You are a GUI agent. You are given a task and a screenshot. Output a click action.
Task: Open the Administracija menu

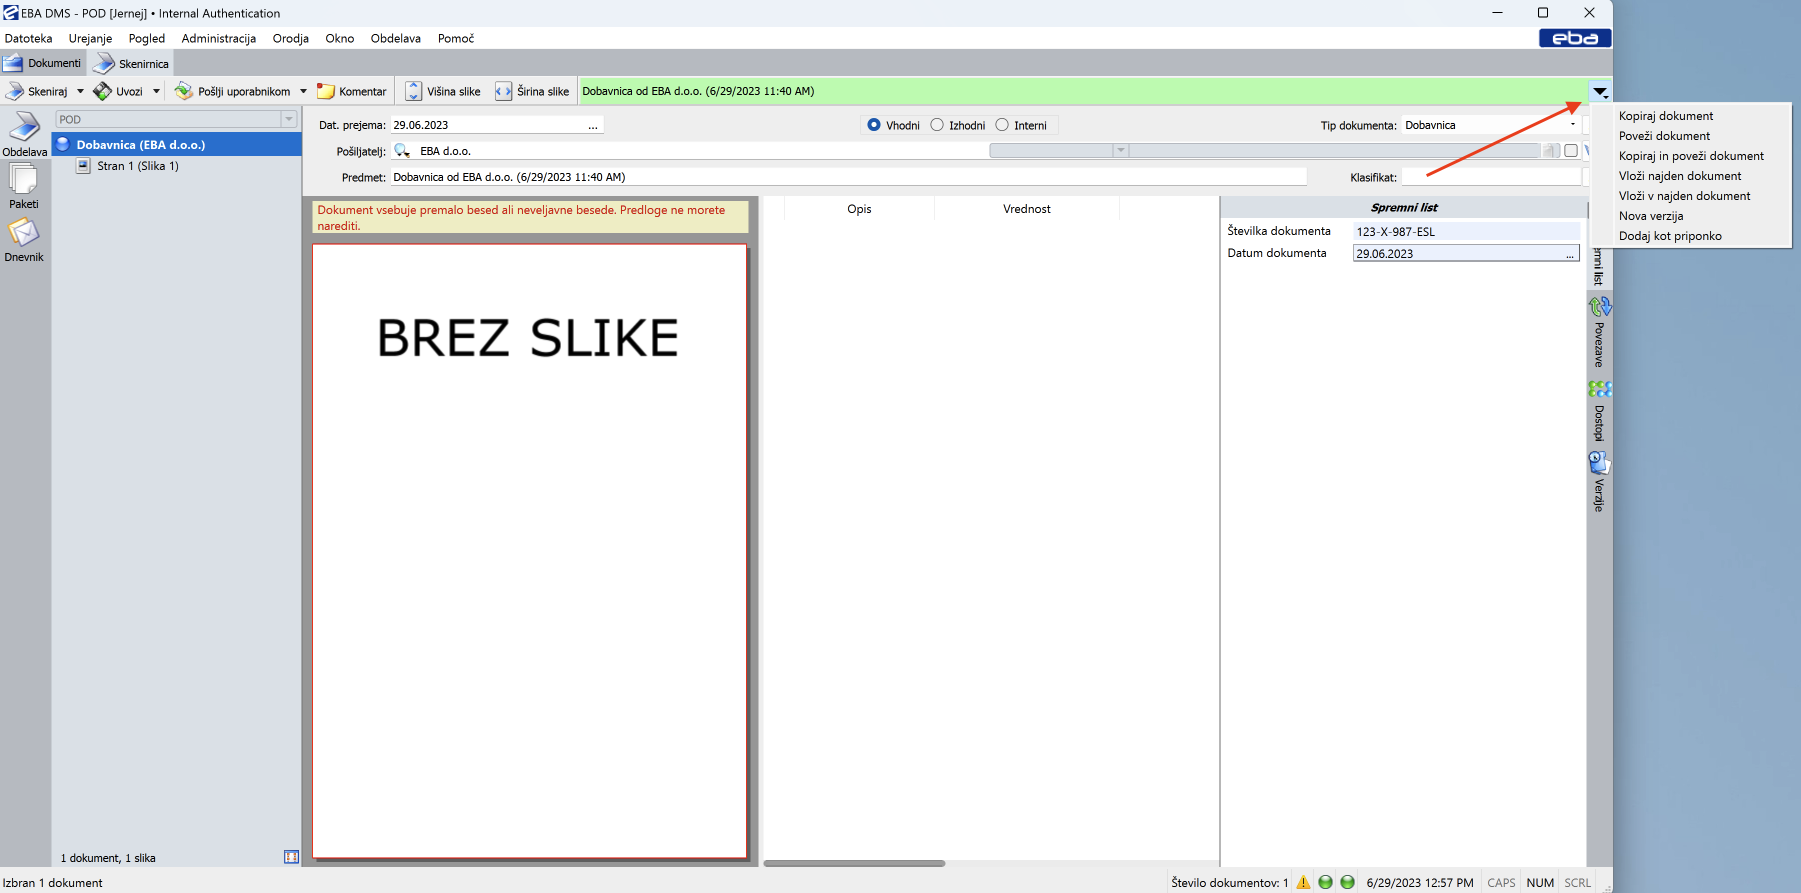(x=218, y=38)
